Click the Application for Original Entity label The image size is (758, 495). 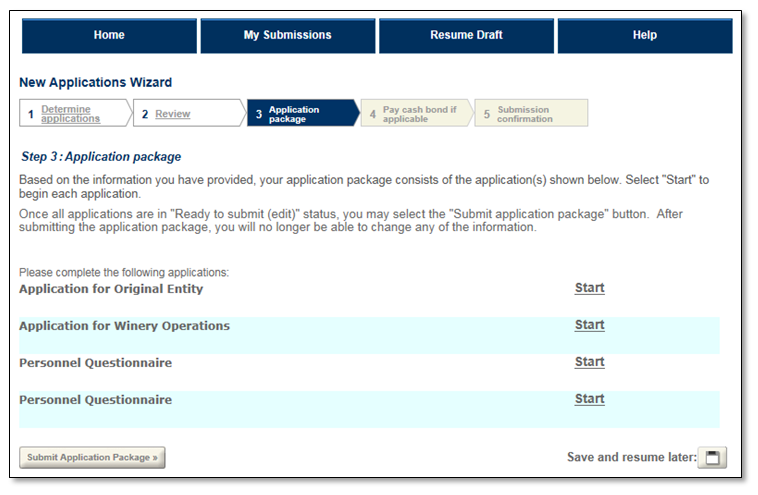point(111,289)
